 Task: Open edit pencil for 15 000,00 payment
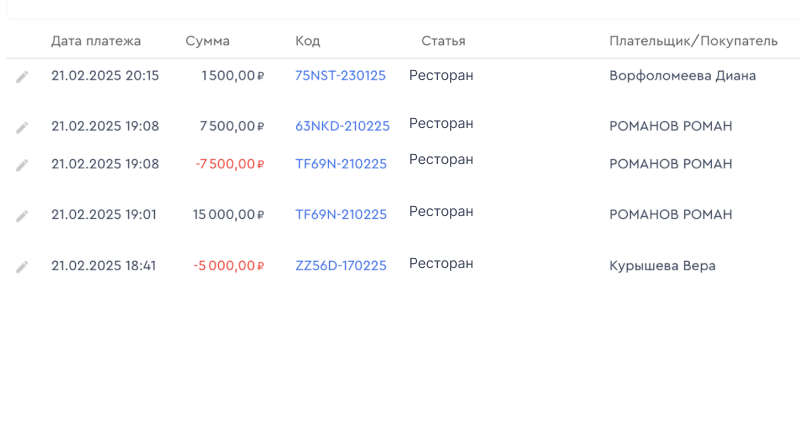click(22, 216)
